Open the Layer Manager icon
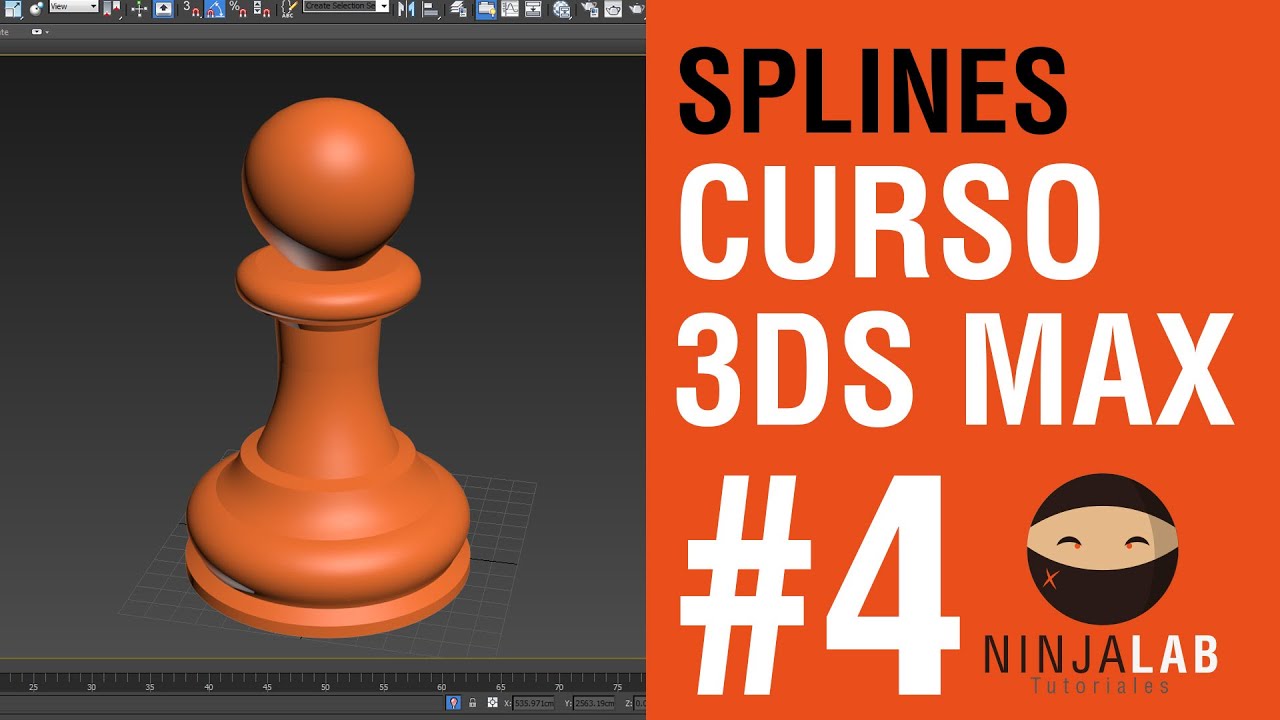The width and height of the screenshot is (1280, 720). pyautogui.click(x=458, y=9)
